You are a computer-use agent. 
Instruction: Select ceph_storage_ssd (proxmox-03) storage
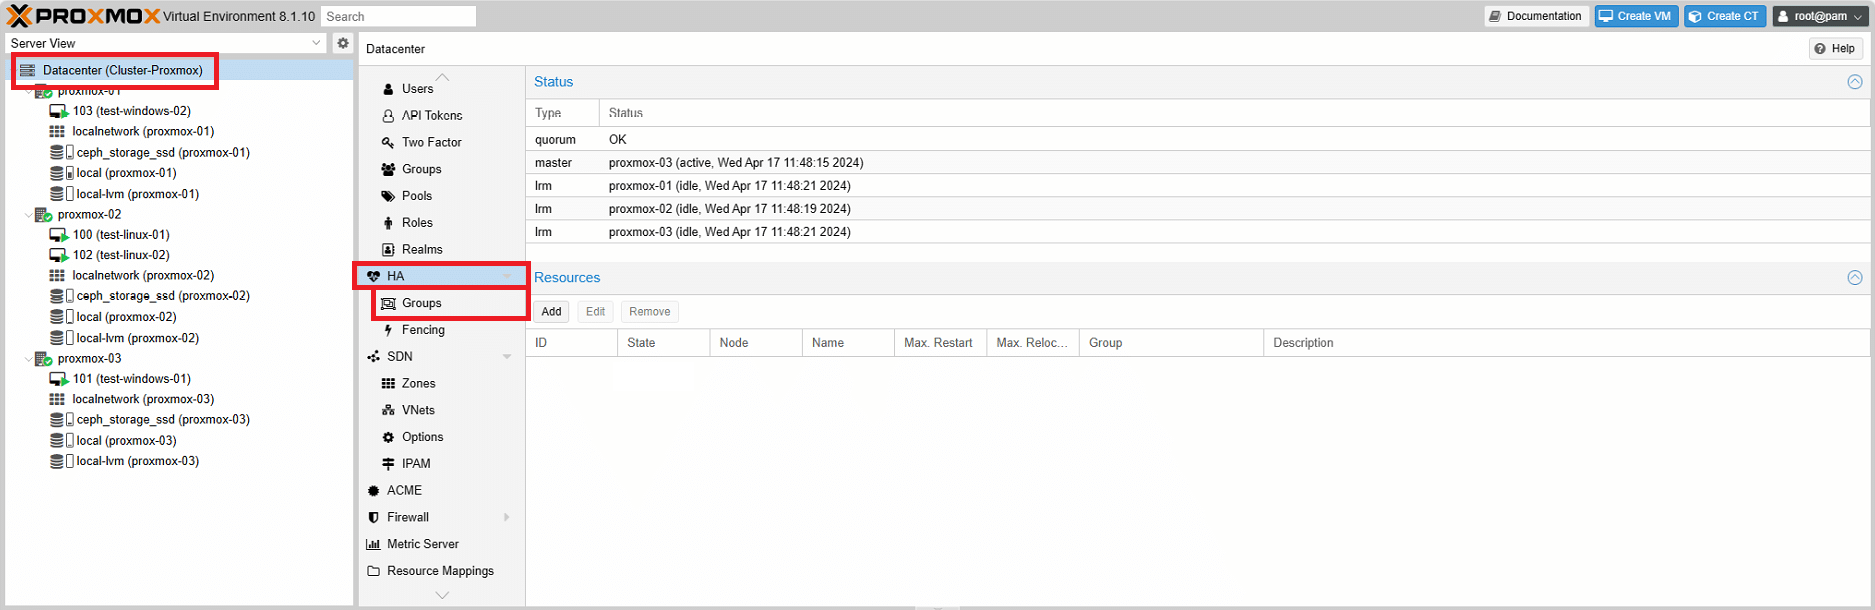coord(163,420)
